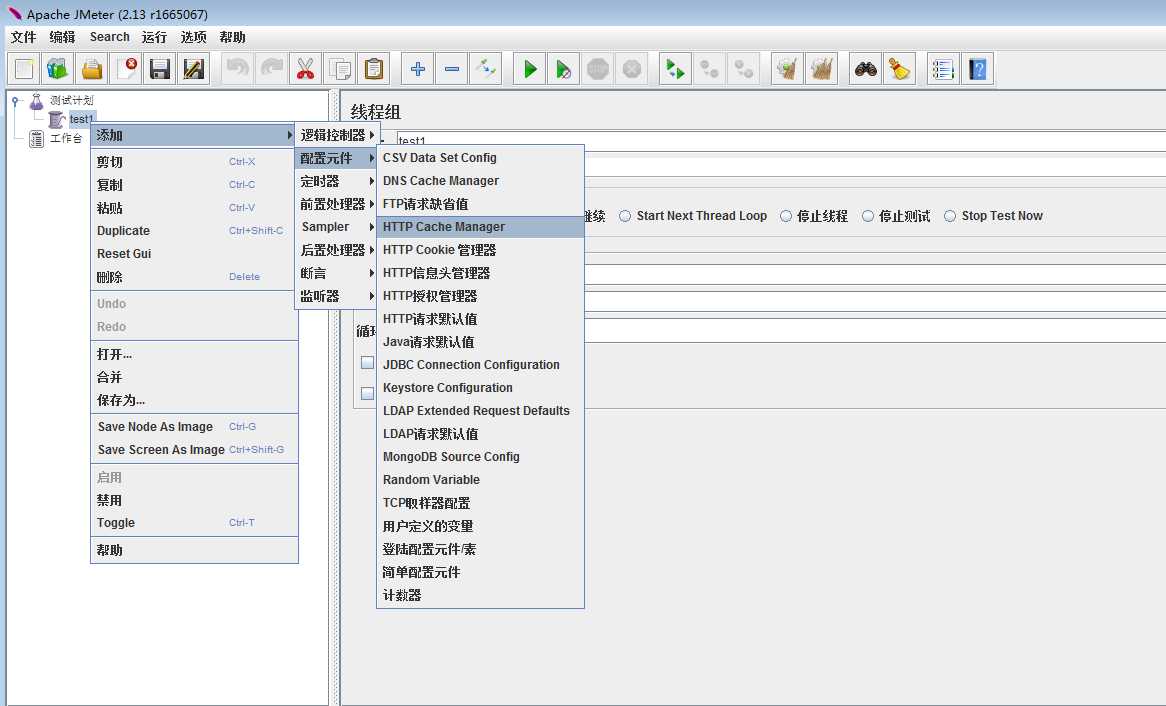Expand the 定时器 submenu

pos(337,181)
